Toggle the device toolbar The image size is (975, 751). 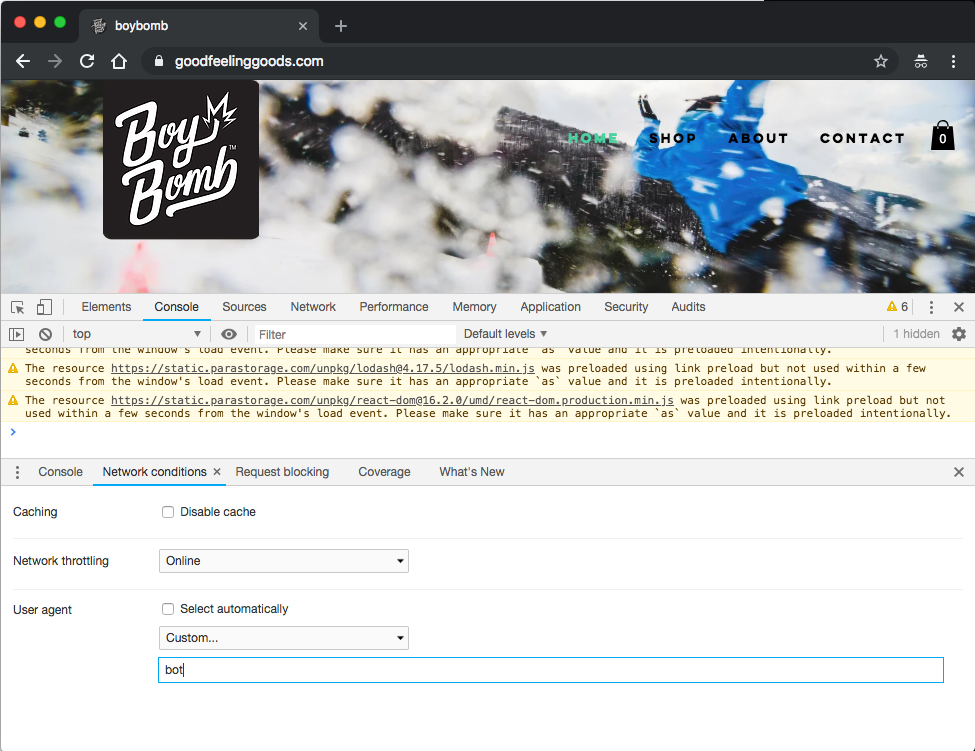(41, 306)
